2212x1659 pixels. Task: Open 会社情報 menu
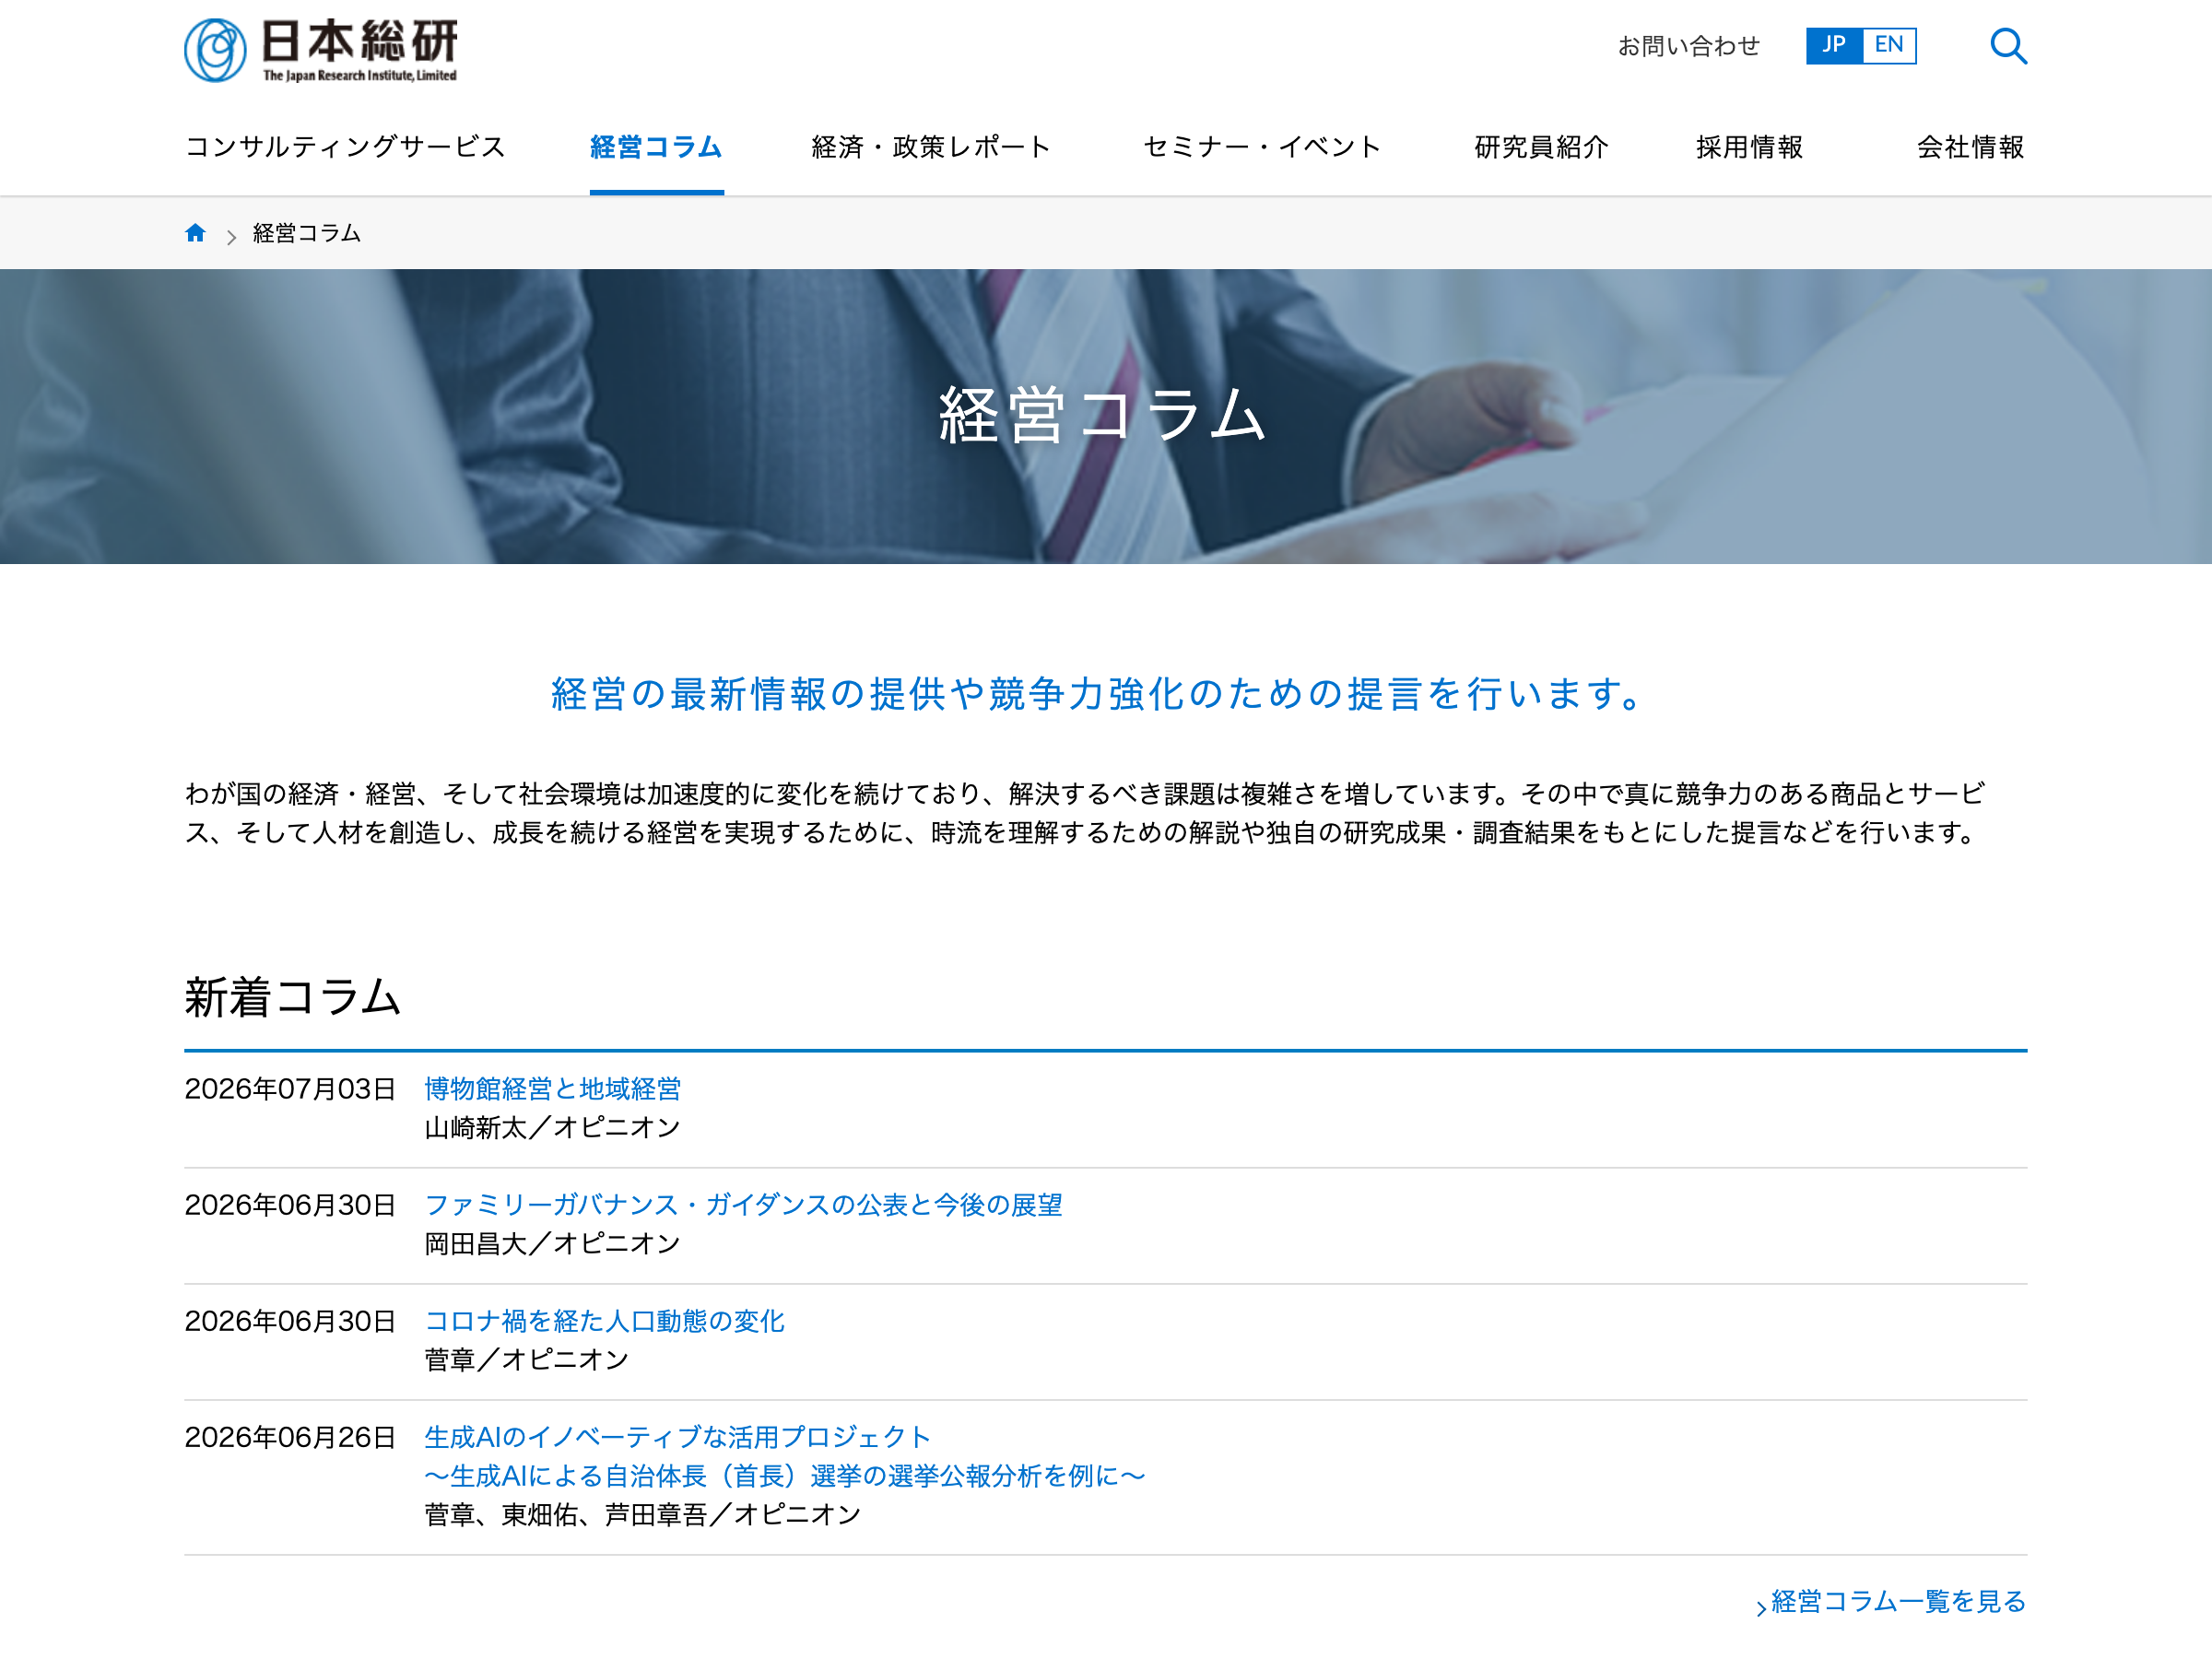pyautogui.click(x=1971, y=147)
